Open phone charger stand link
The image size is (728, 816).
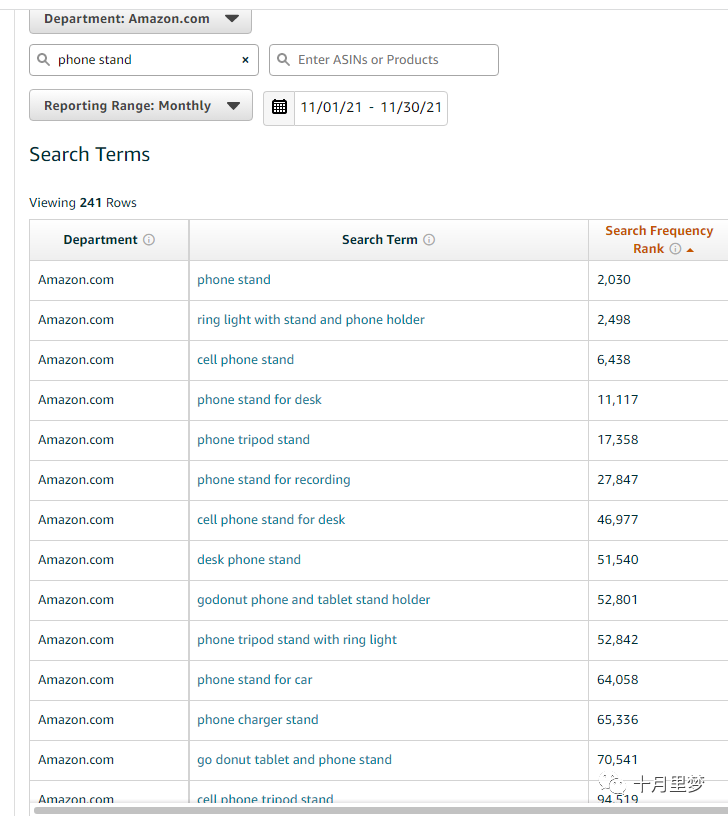point(258,720)
